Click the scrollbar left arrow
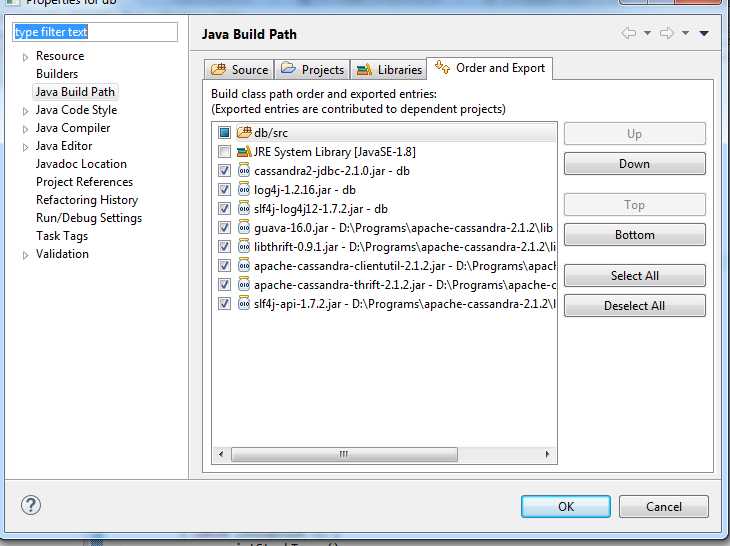This screenshot has width=730, height=546. (221, 454)
